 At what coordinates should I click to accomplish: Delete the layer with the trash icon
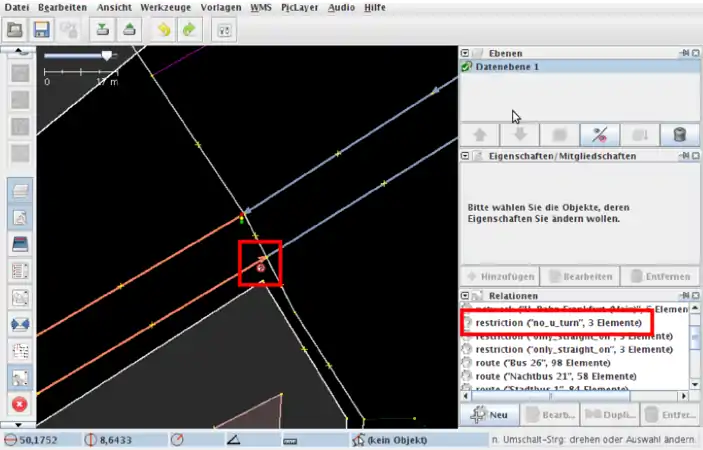(679, 134)
